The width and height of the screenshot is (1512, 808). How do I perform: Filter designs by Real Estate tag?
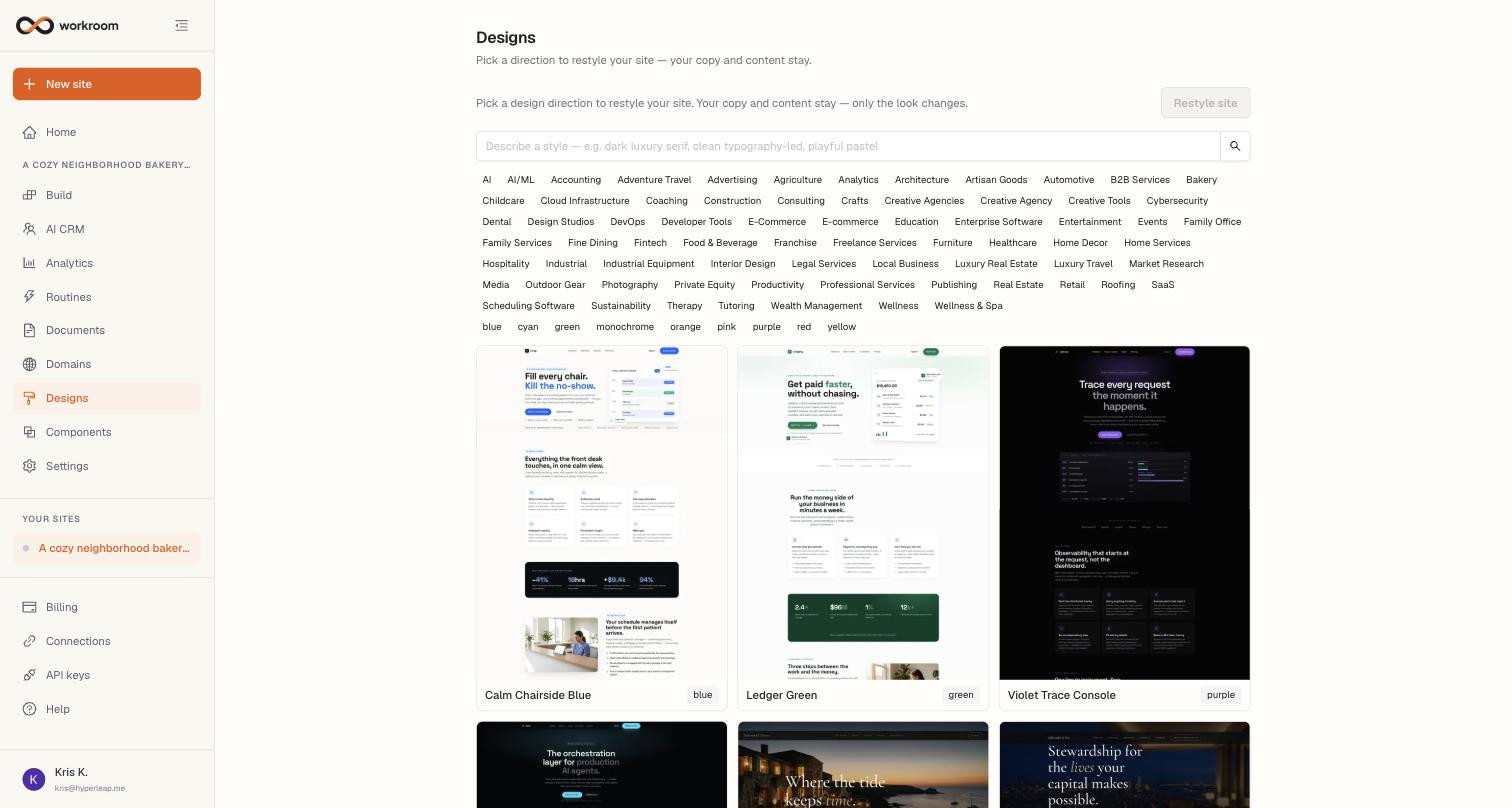(1018, 285)
